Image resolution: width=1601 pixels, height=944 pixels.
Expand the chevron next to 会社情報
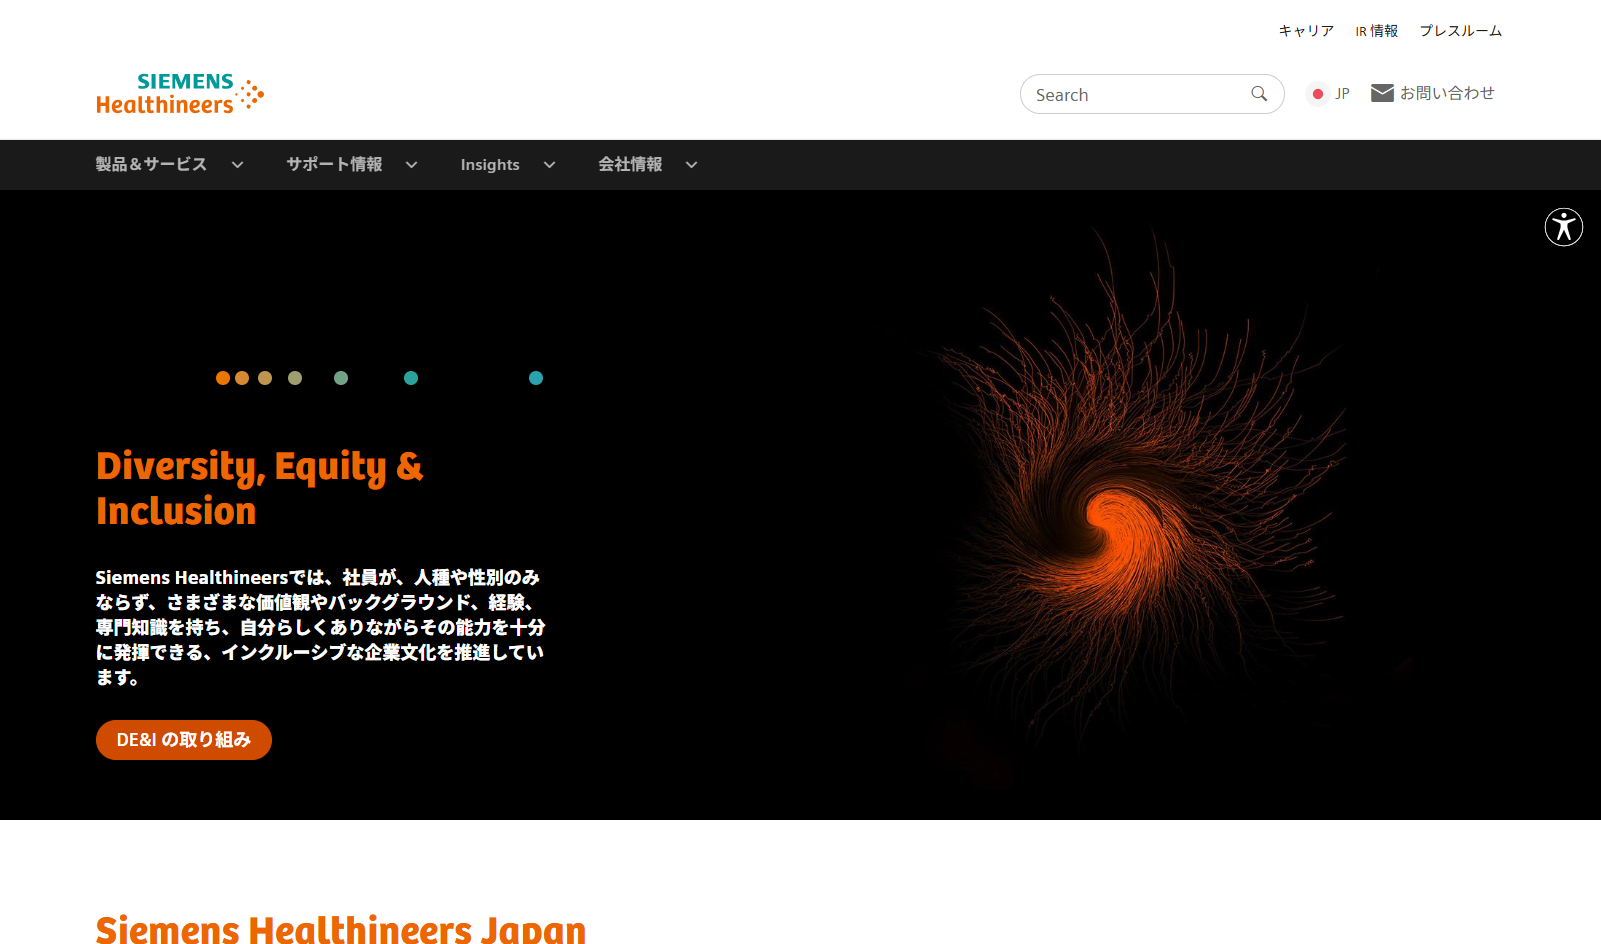tap(691, 165)
